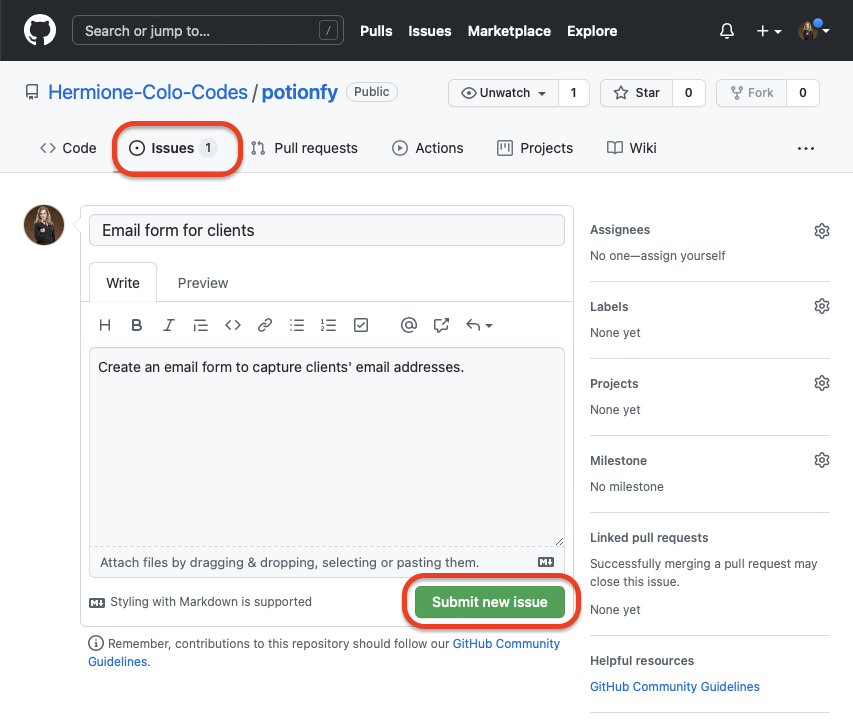The image size is (853, 724).
Task: Expand the saved replies dropdown
Action: point(479,325)
